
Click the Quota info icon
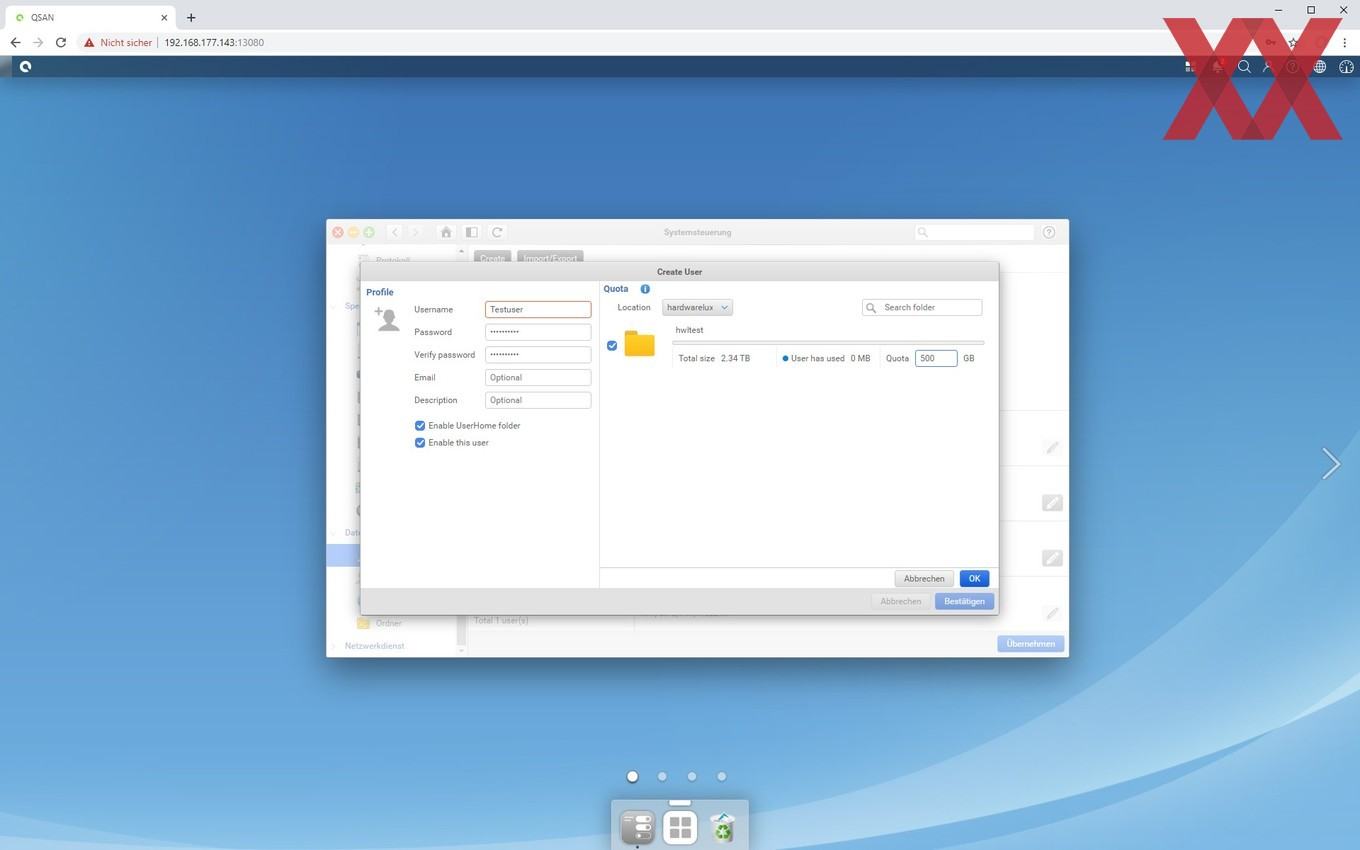click(x=645, y=289)
